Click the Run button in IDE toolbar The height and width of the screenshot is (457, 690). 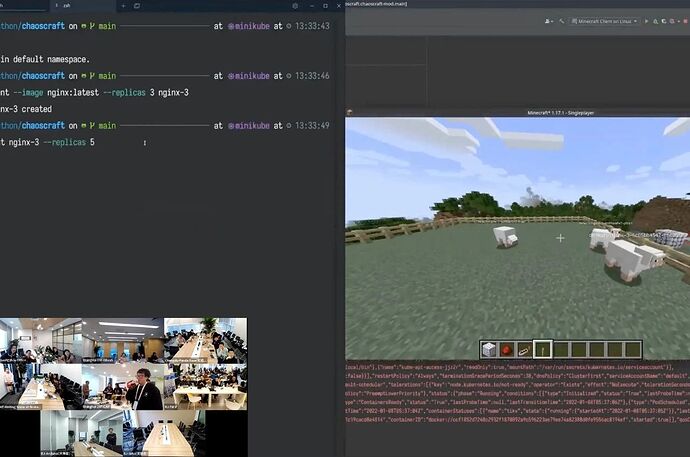coord(647,20)
